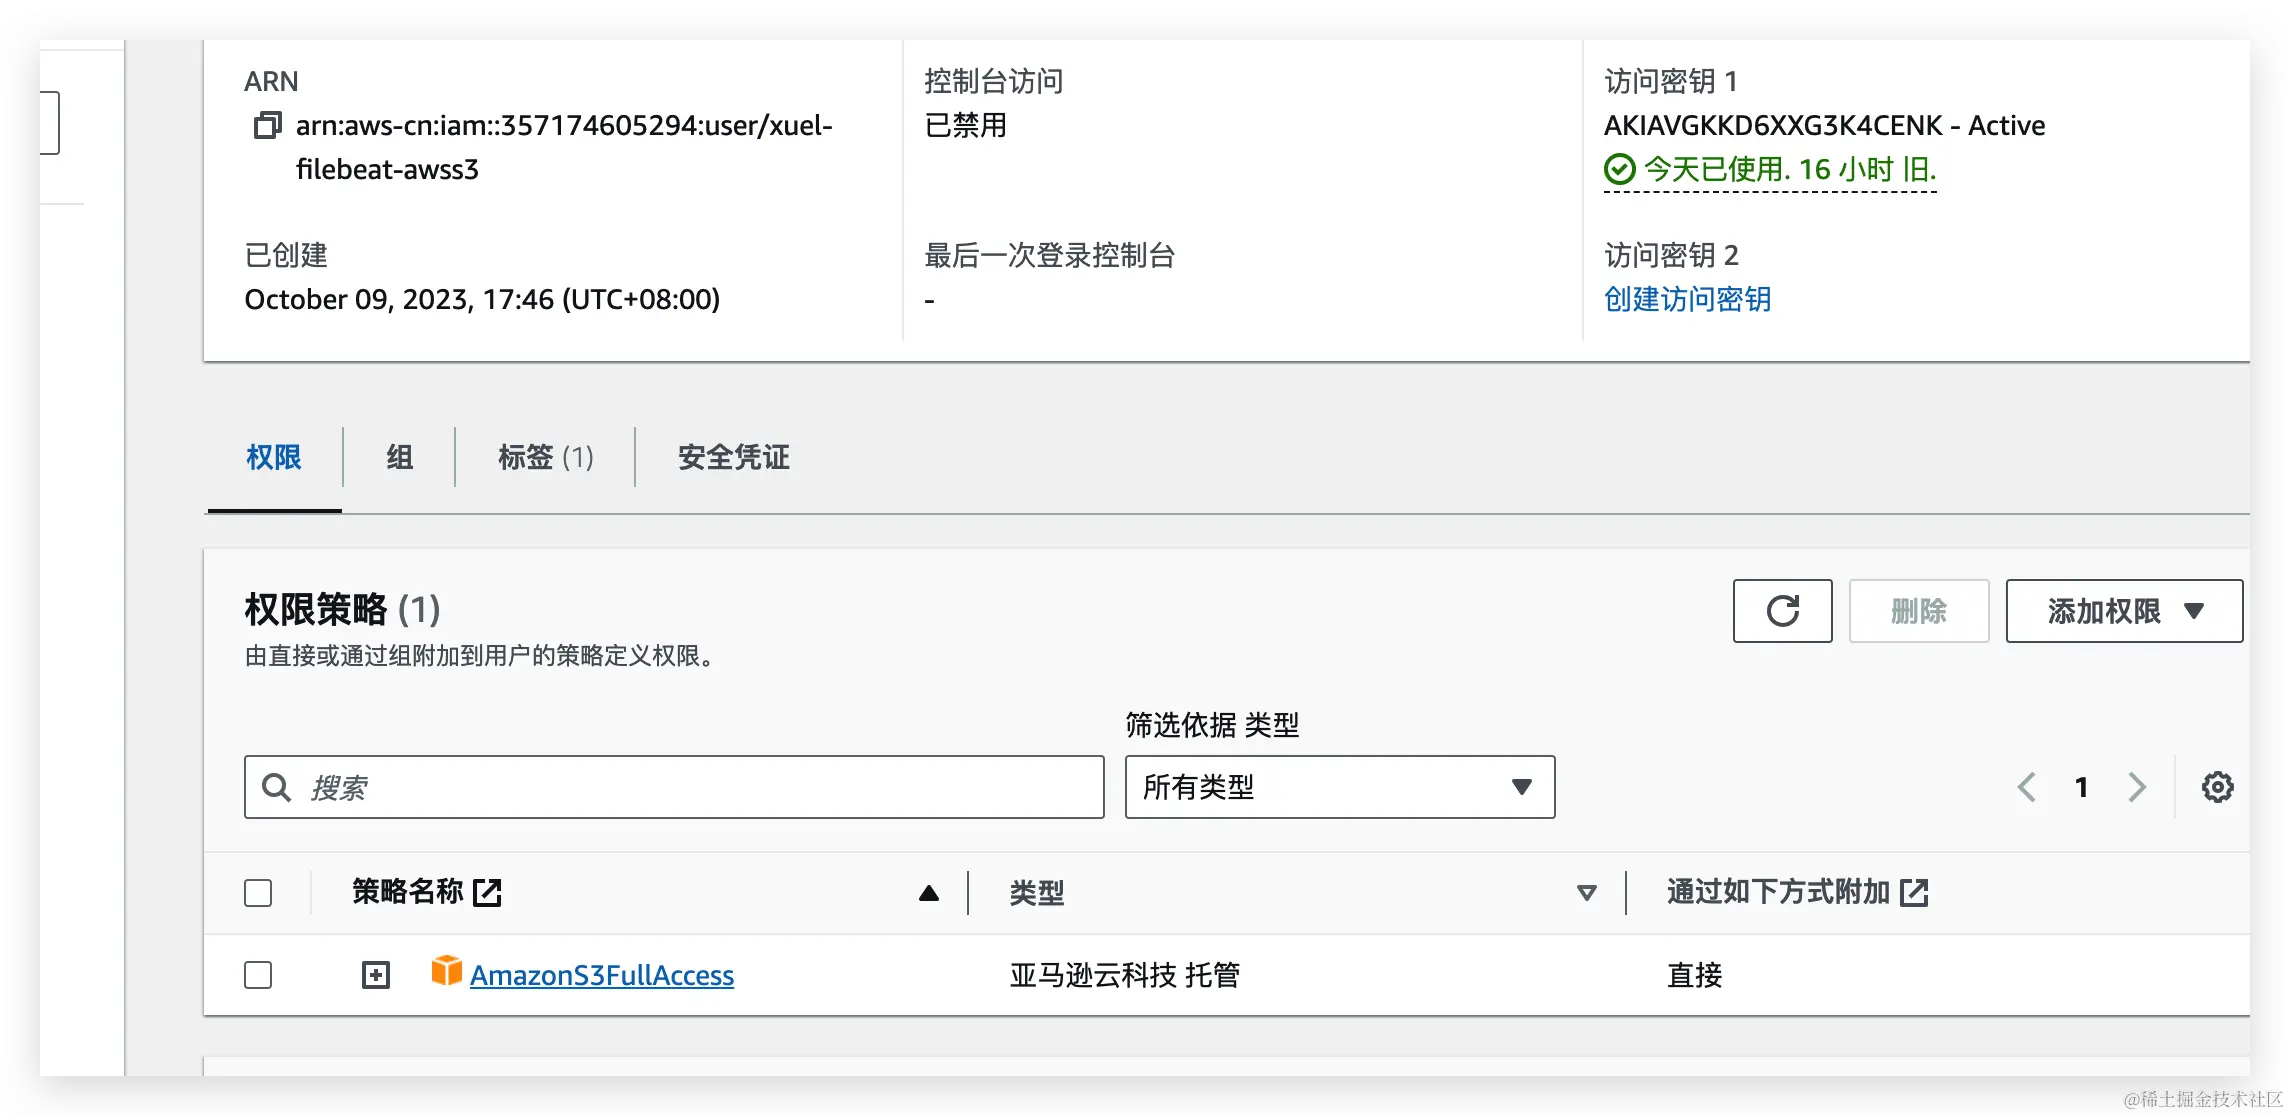Click the green access key status check icon
The width and height of the screenshot is (2290, 1116).
click(1619, 170)
